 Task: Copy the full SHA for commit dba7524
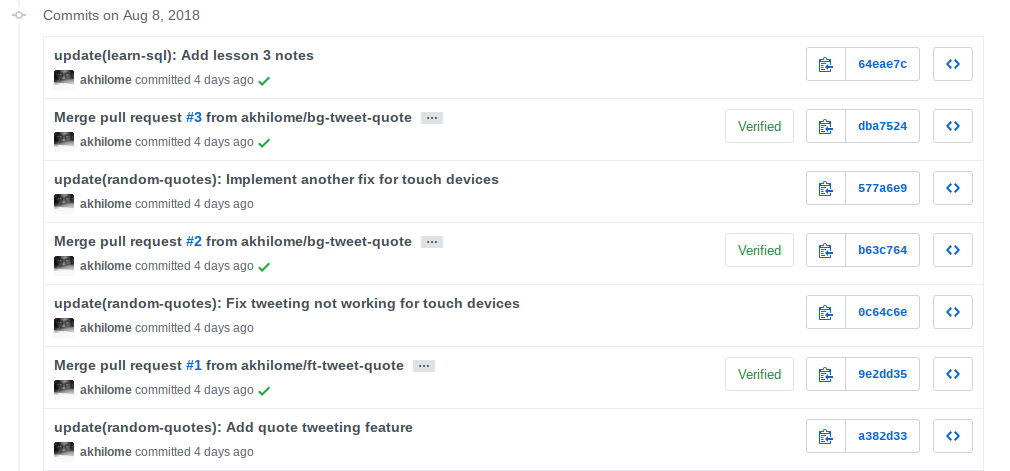(x=825, y=127)
